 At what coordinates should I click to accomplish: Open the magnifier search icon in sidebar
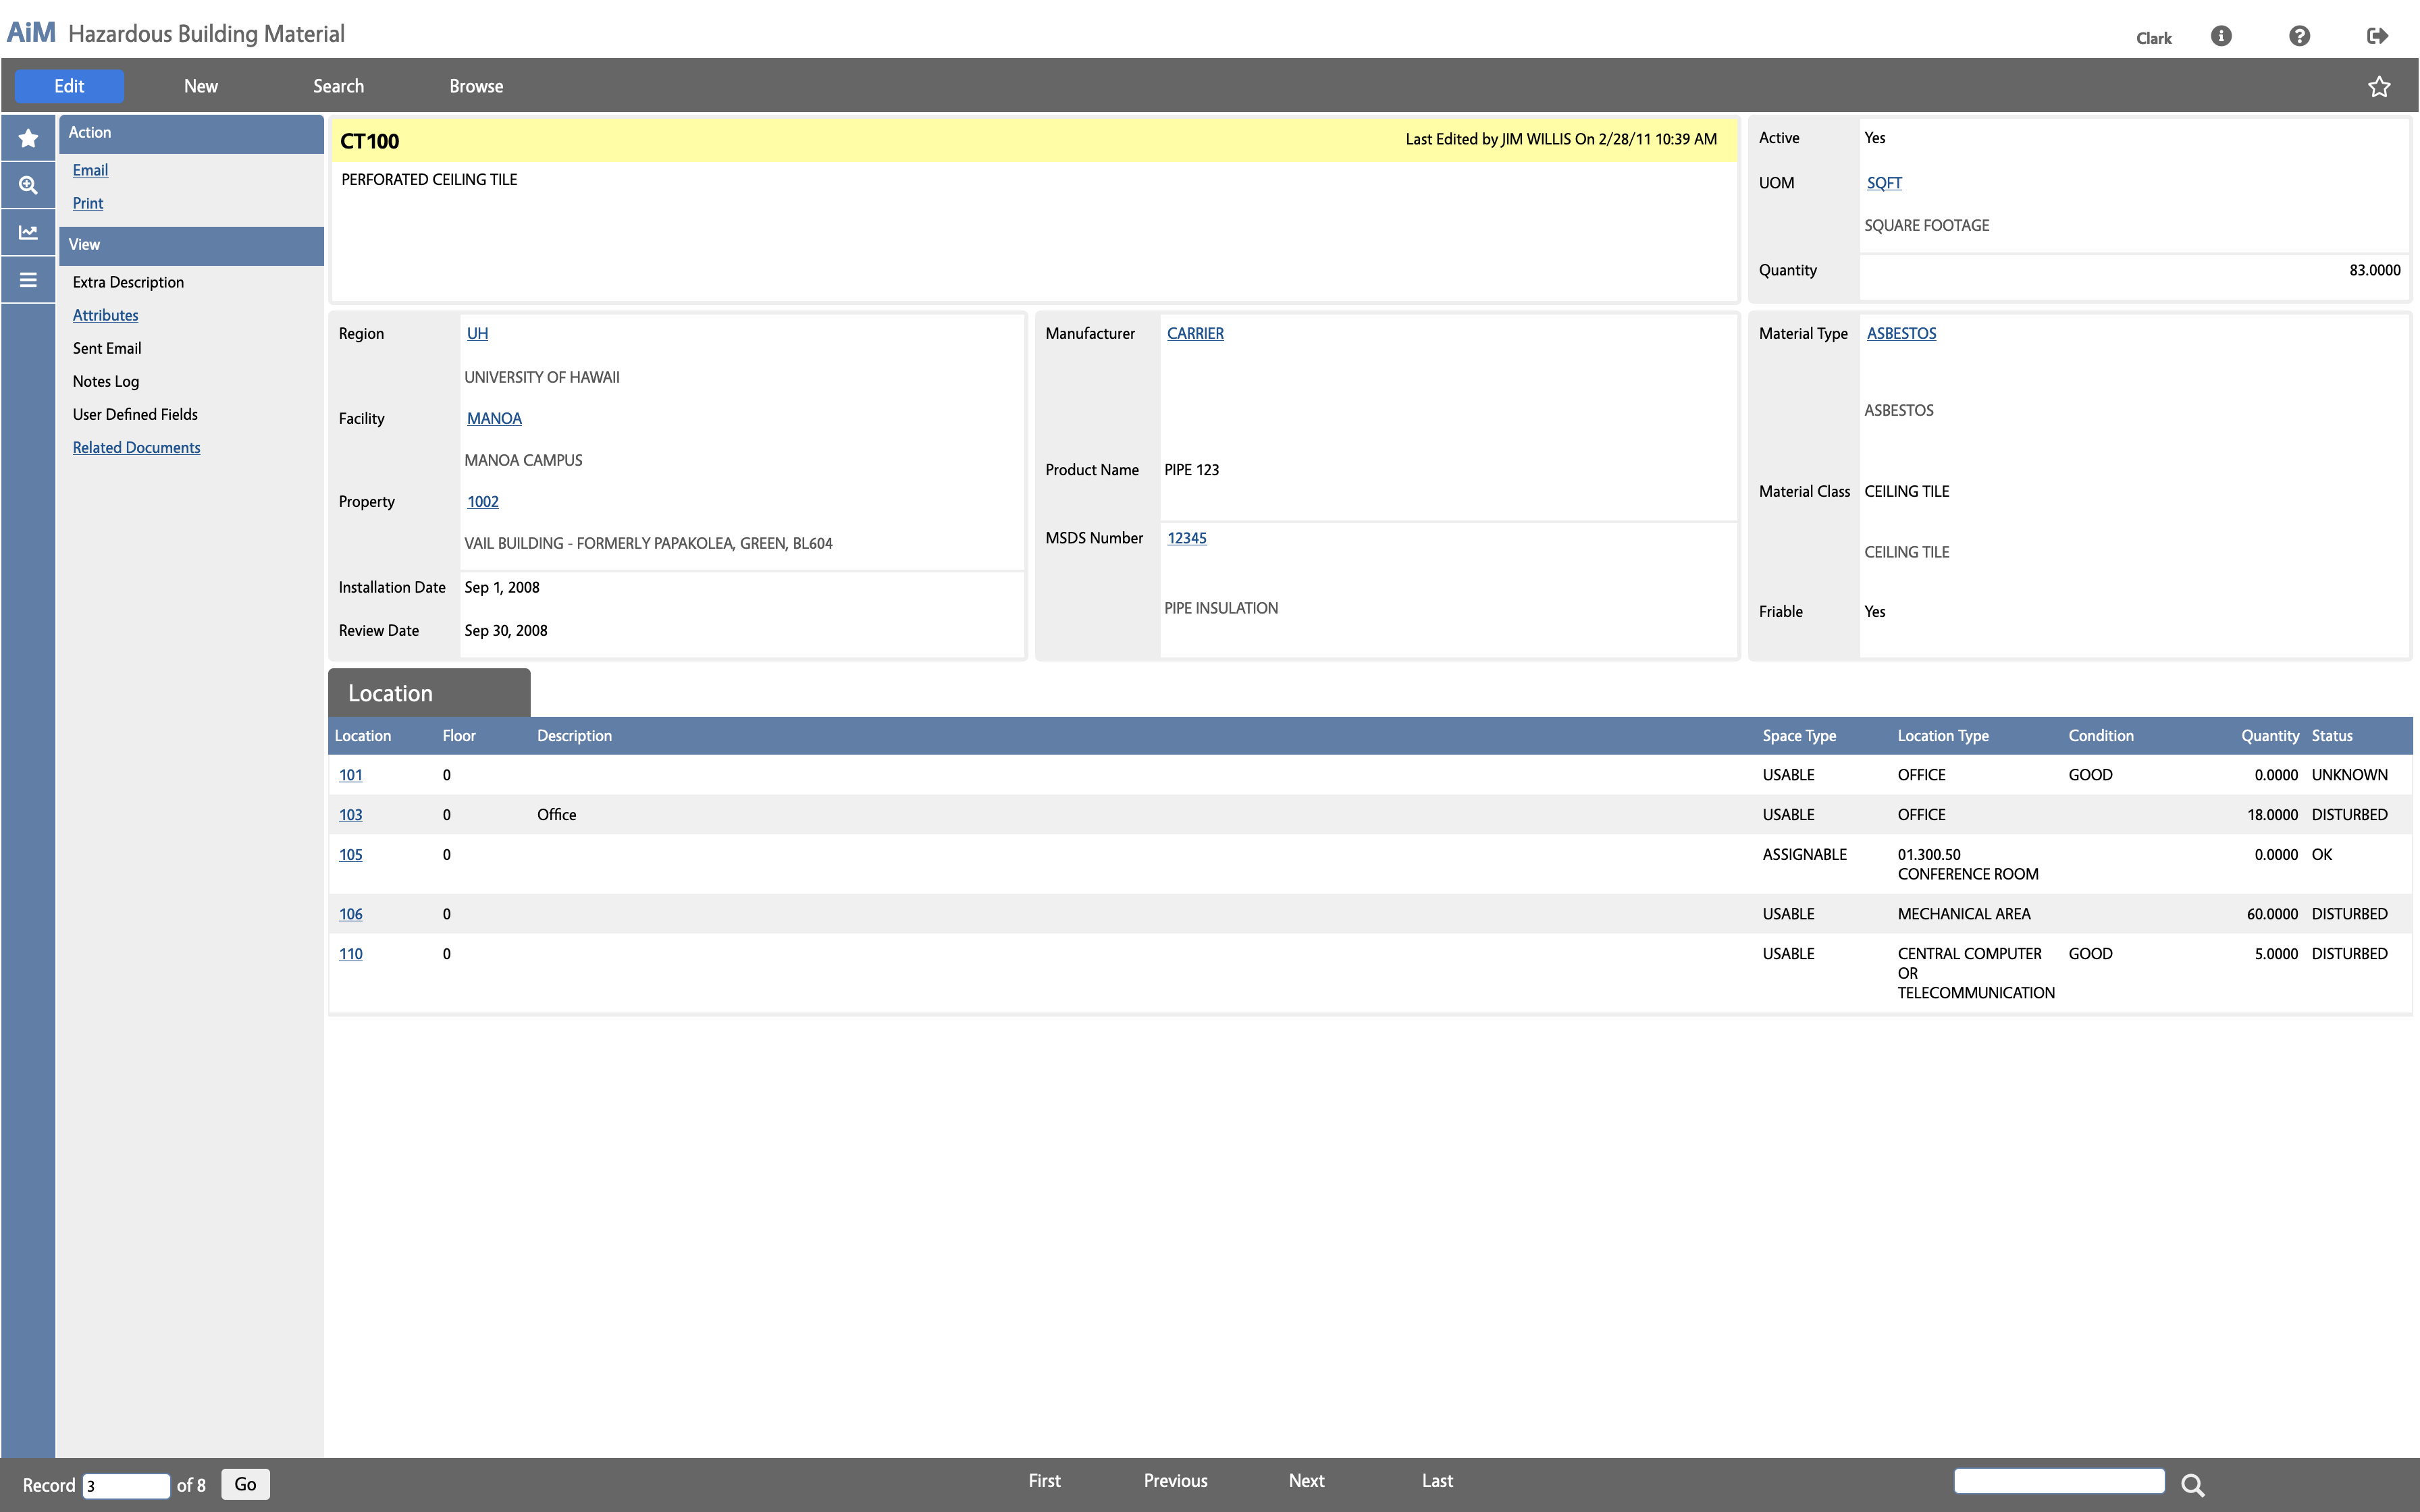point(28,185)
